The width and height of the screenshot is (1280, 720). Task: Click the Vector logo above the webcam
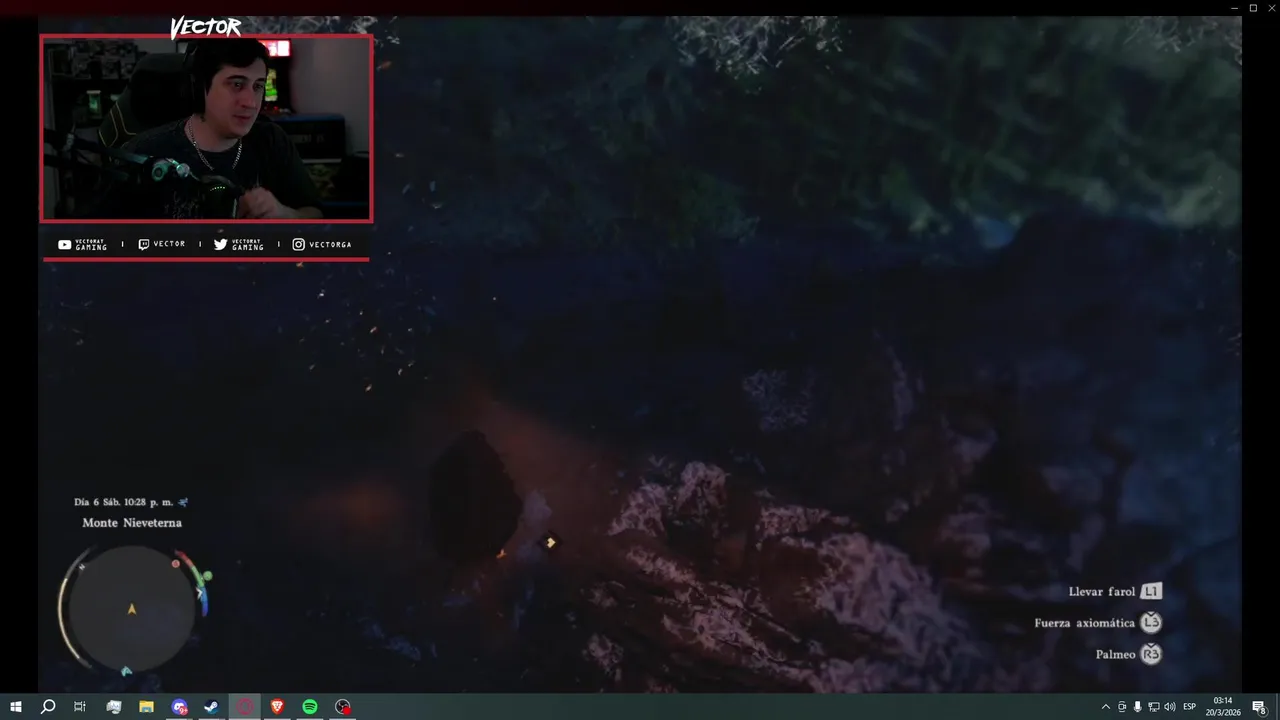pos(205,28)
